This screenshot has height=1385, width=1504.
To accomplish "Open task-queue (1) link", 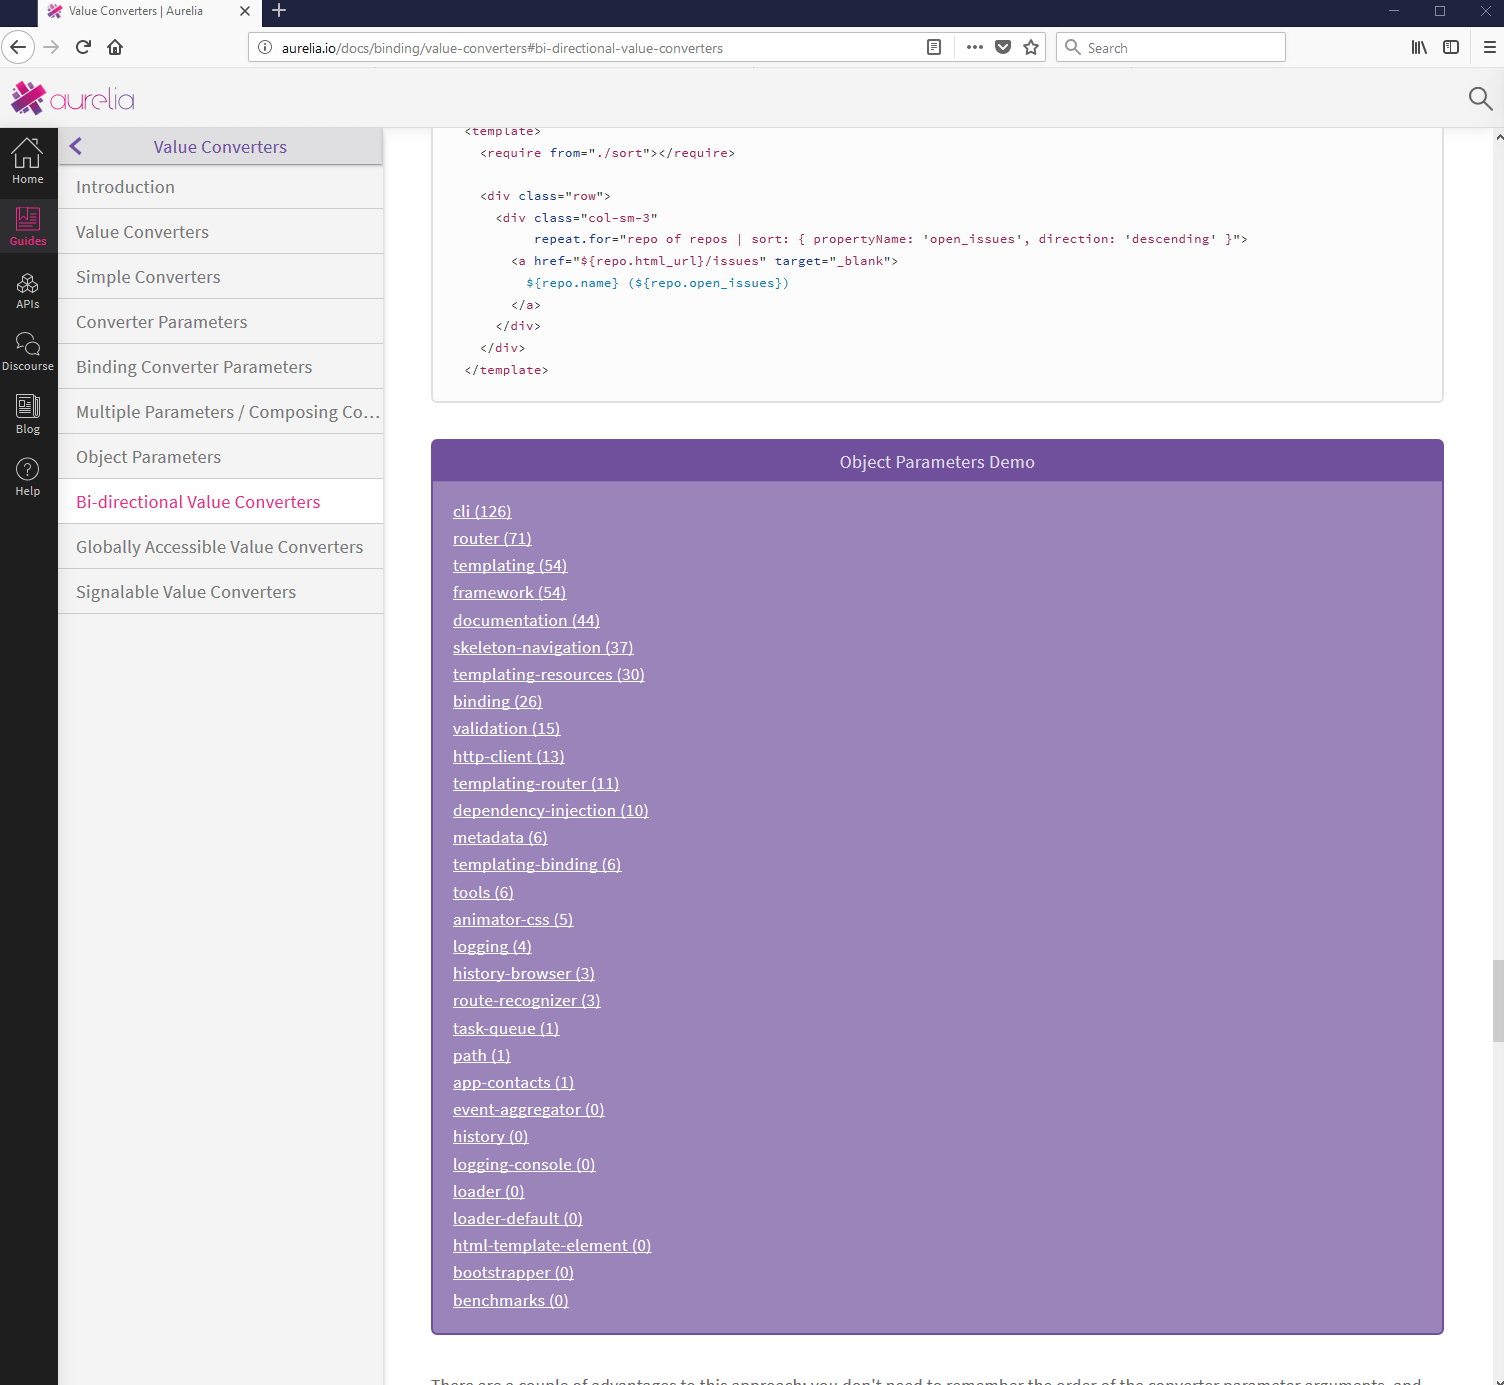I will pyautogui.click(x=506, y=1028).
